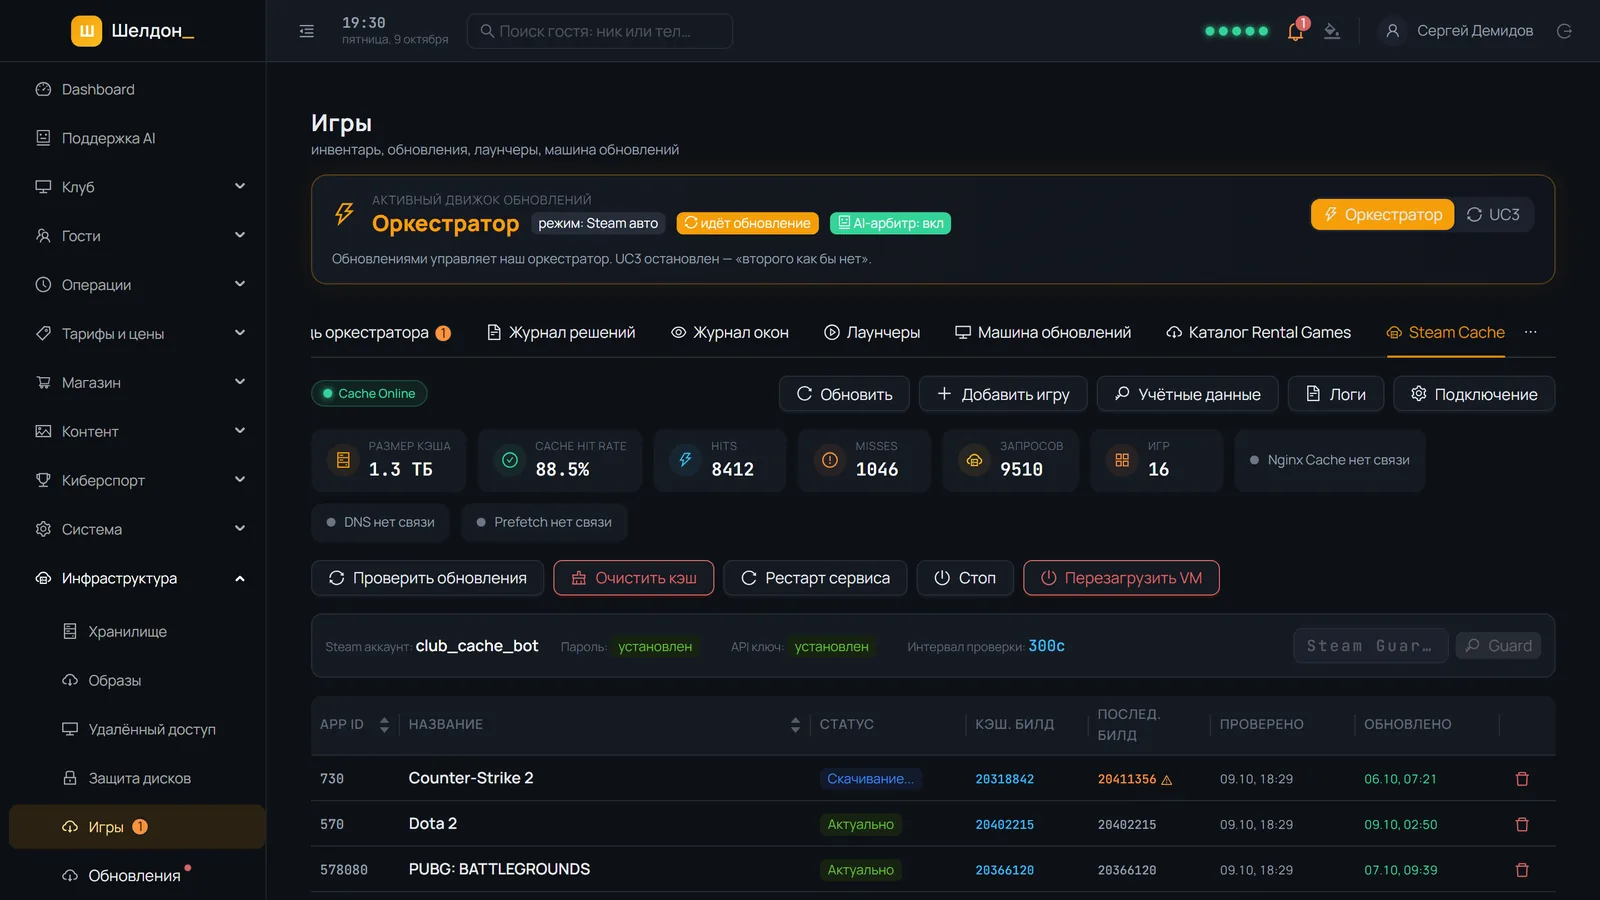Click the Скачивание status of Counter-Strike 2

tap(871, 779)
